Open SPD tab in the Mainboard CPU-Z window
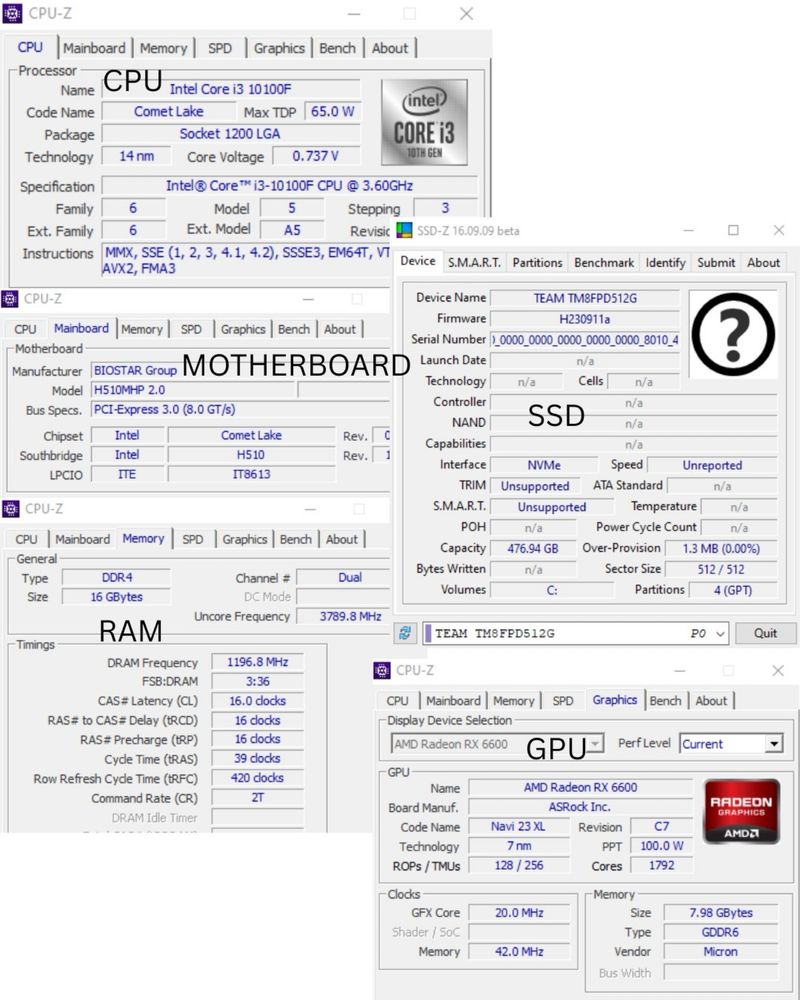 (x=191, y=329)
